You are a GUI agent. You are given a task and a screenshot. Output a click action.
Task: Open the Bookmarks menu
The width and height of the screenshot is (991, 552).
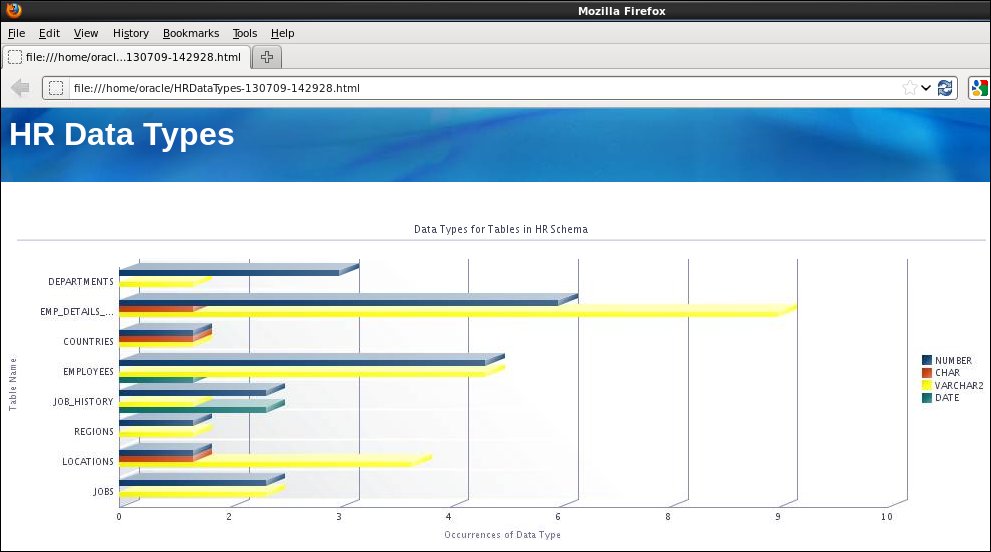[x=191, y=34]
